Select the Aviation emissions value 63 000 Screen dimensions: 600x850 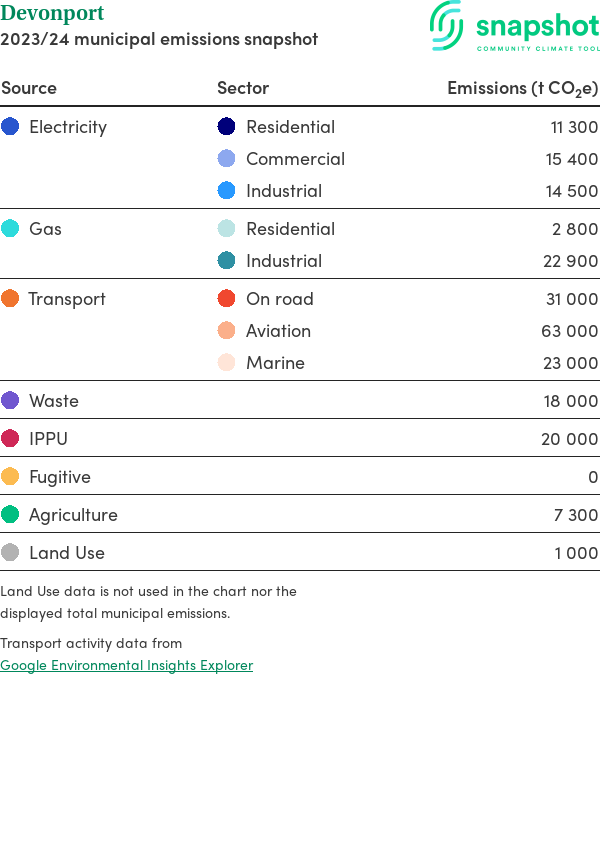pyautogui.click(x=570, y=331)
